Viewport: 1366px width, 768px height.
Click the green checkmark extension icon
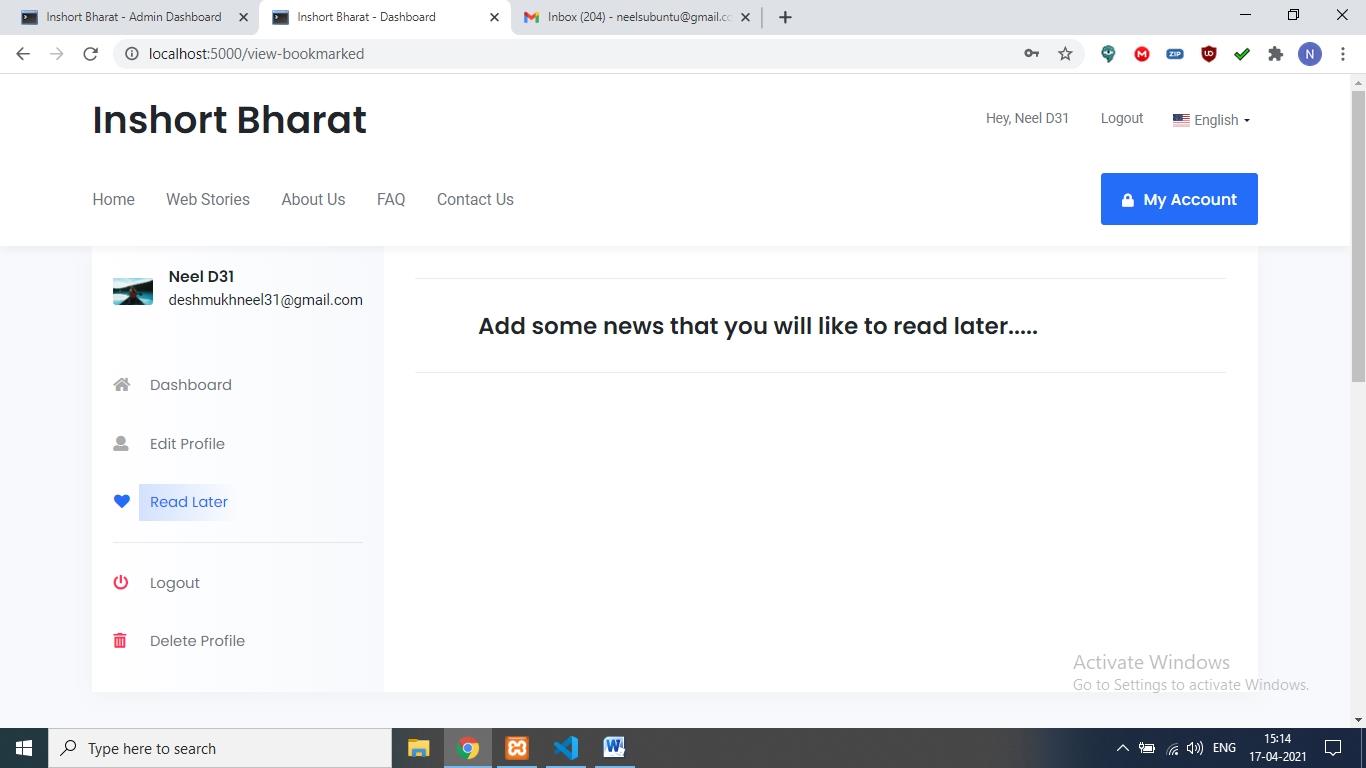pyautogui.click(x=1242, y=54)
